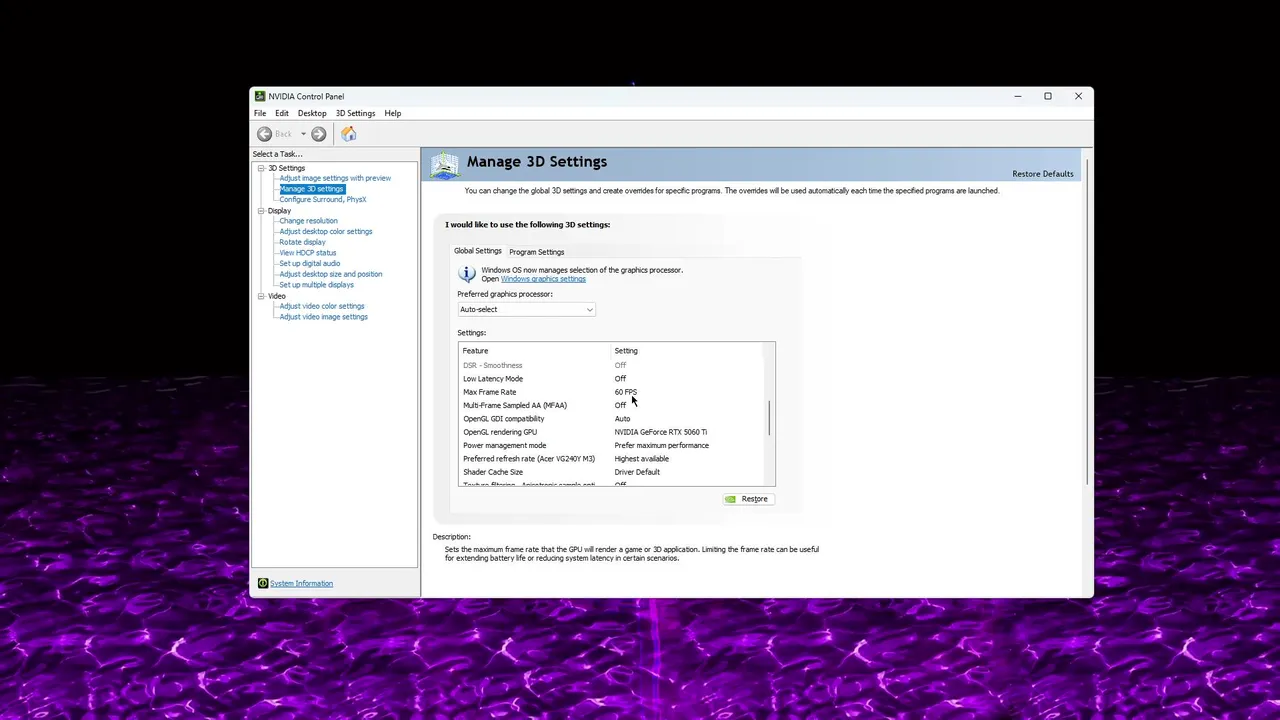Open the Windows graphics settings link

(543, 279)
